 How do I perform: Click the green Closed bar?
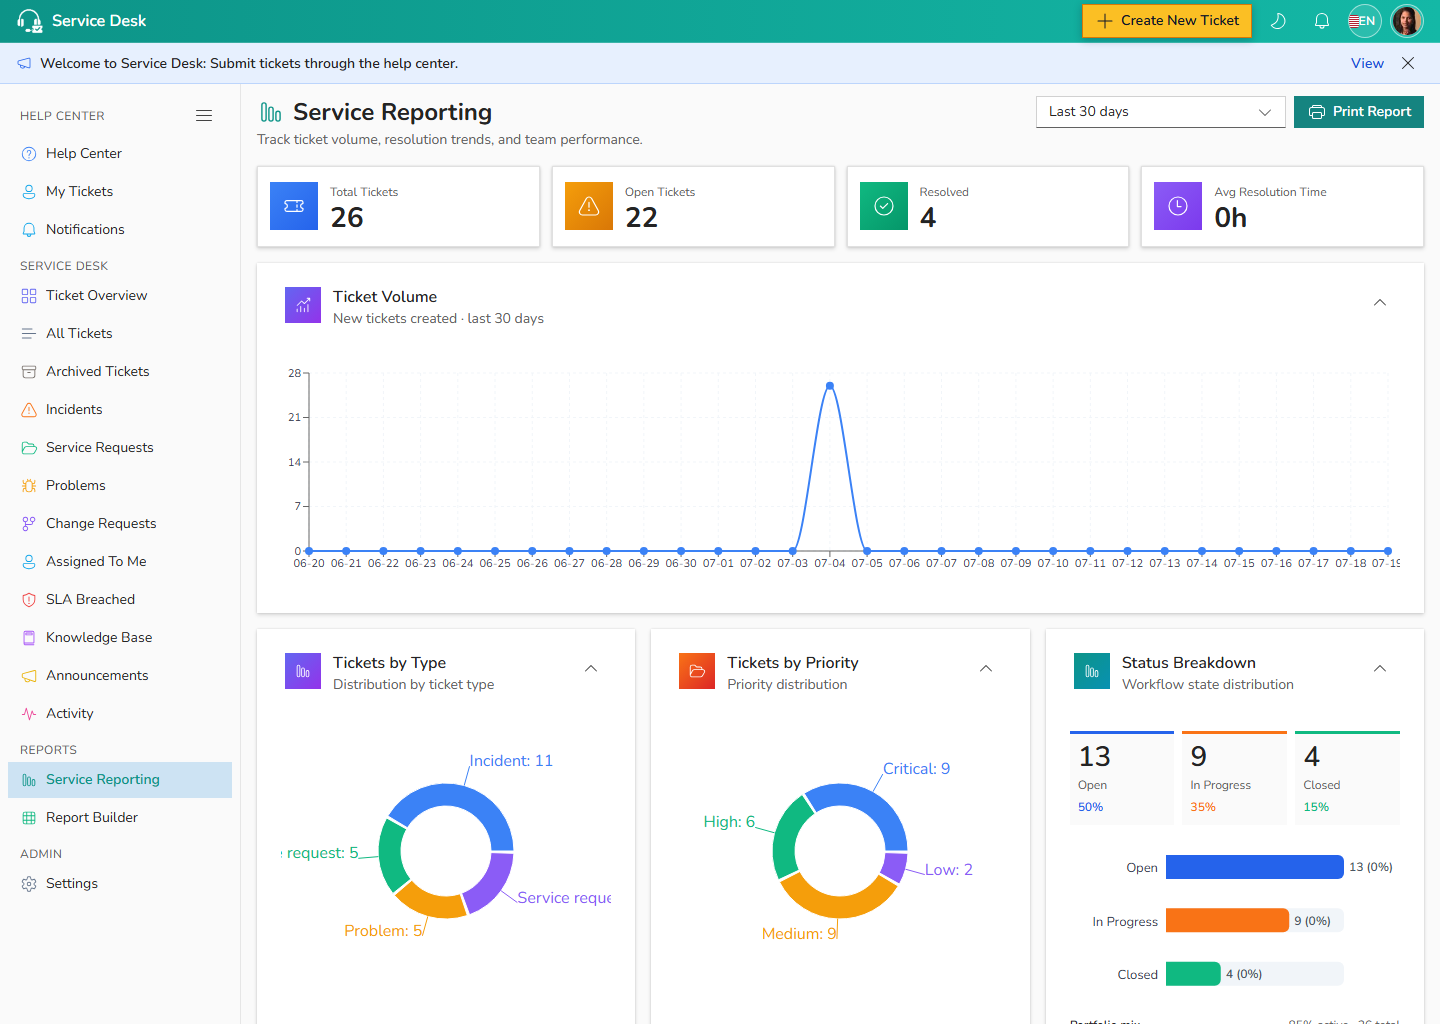[x=1193, y=974]
